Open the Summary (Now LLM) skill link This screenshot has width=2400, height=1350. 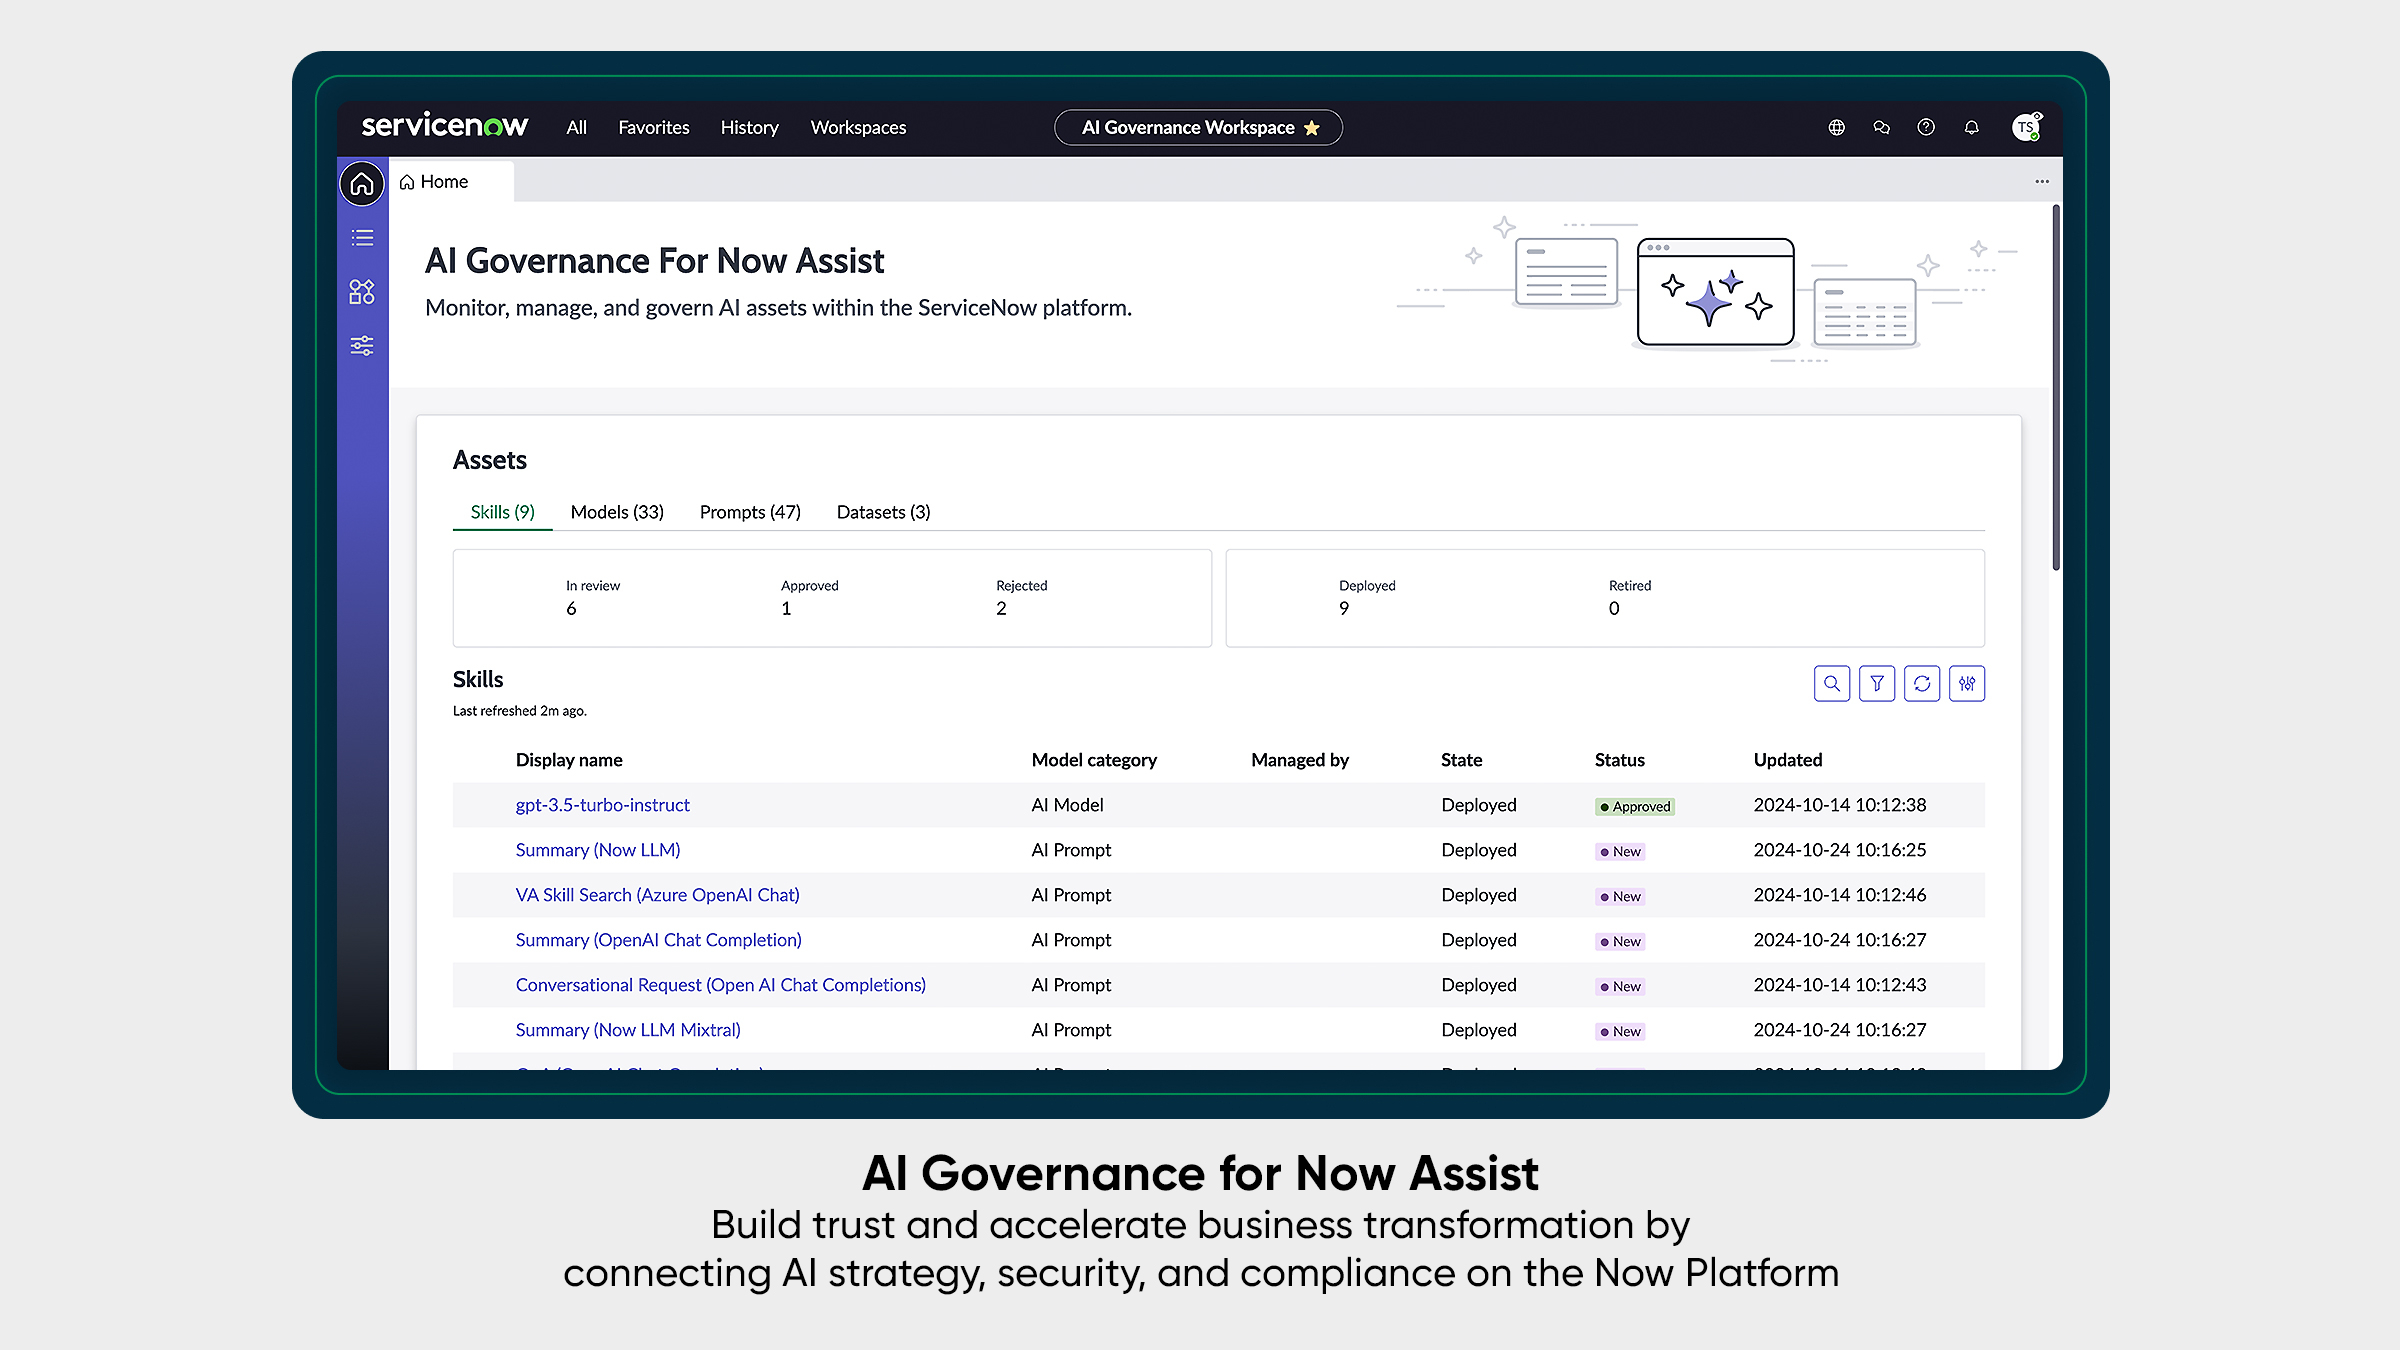coord(597,849)
